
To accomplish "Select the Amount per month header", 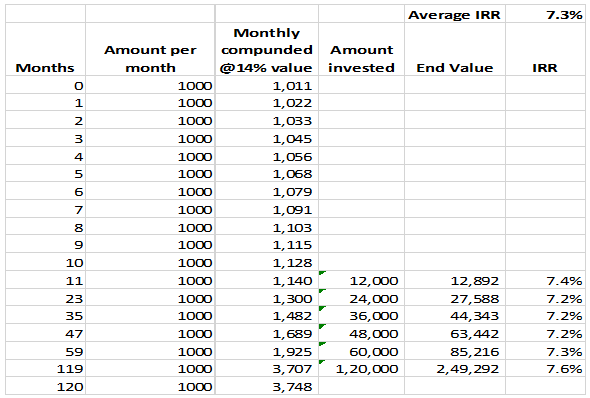I will pyautogui.click(x=150, y=49).
